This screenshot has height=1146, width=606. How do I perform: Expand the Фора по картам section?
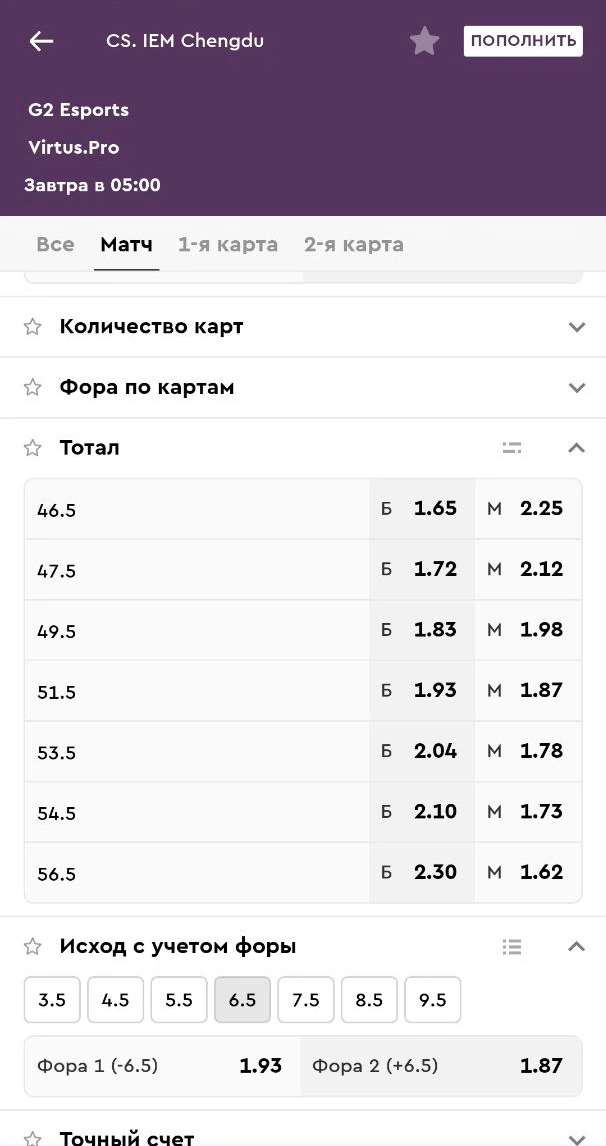click(575, 388)
